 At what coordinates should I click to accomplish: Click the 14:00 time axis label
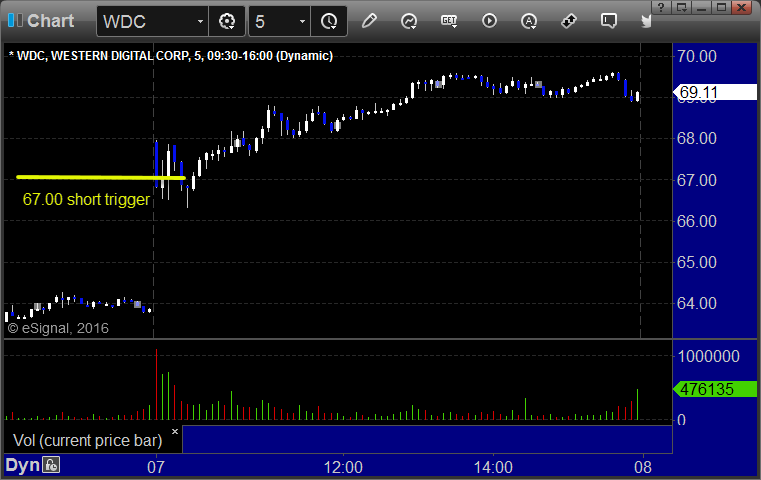[493, 467]
